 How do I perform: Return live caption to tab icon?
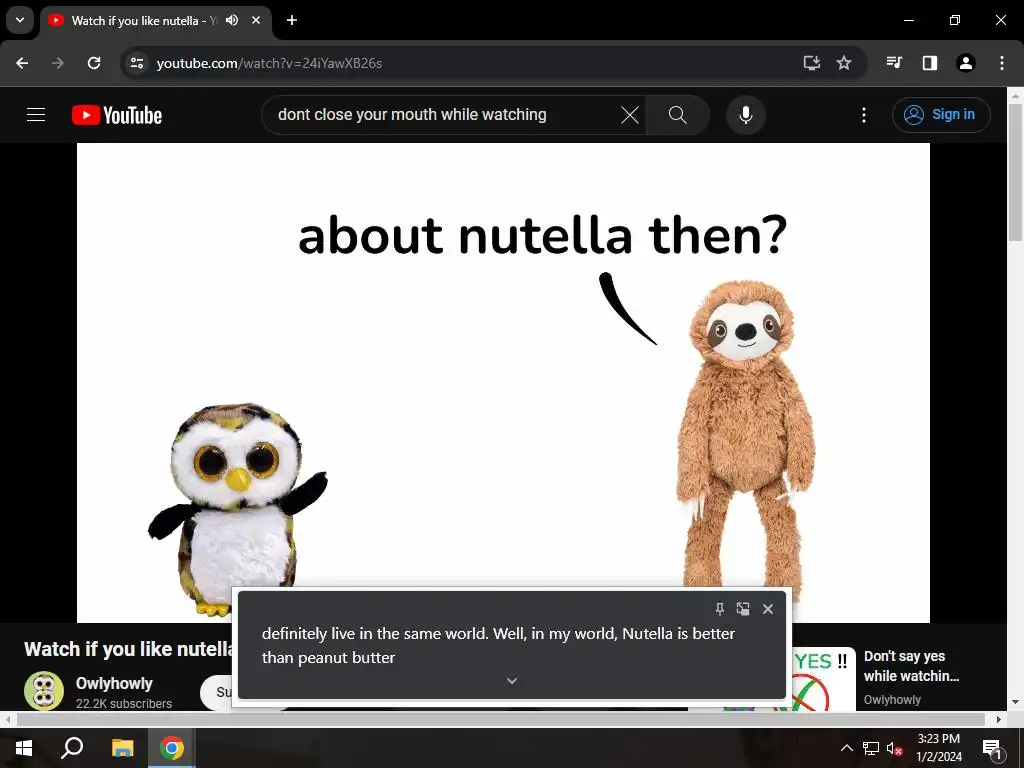(743, 609)
